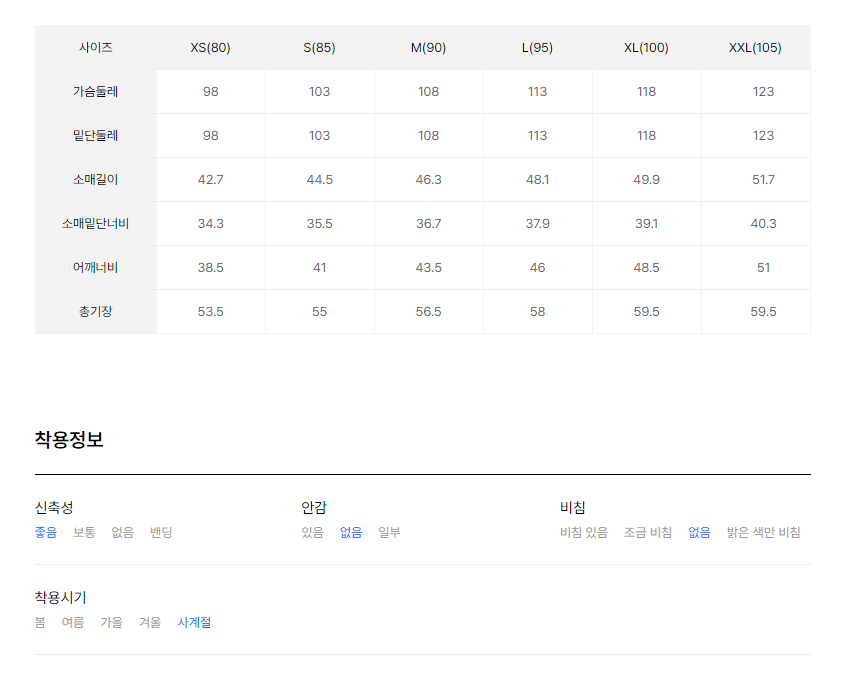Select the 좋음 option under 신축성
This screenshot has height=685, width=868.
pos(45,532)
